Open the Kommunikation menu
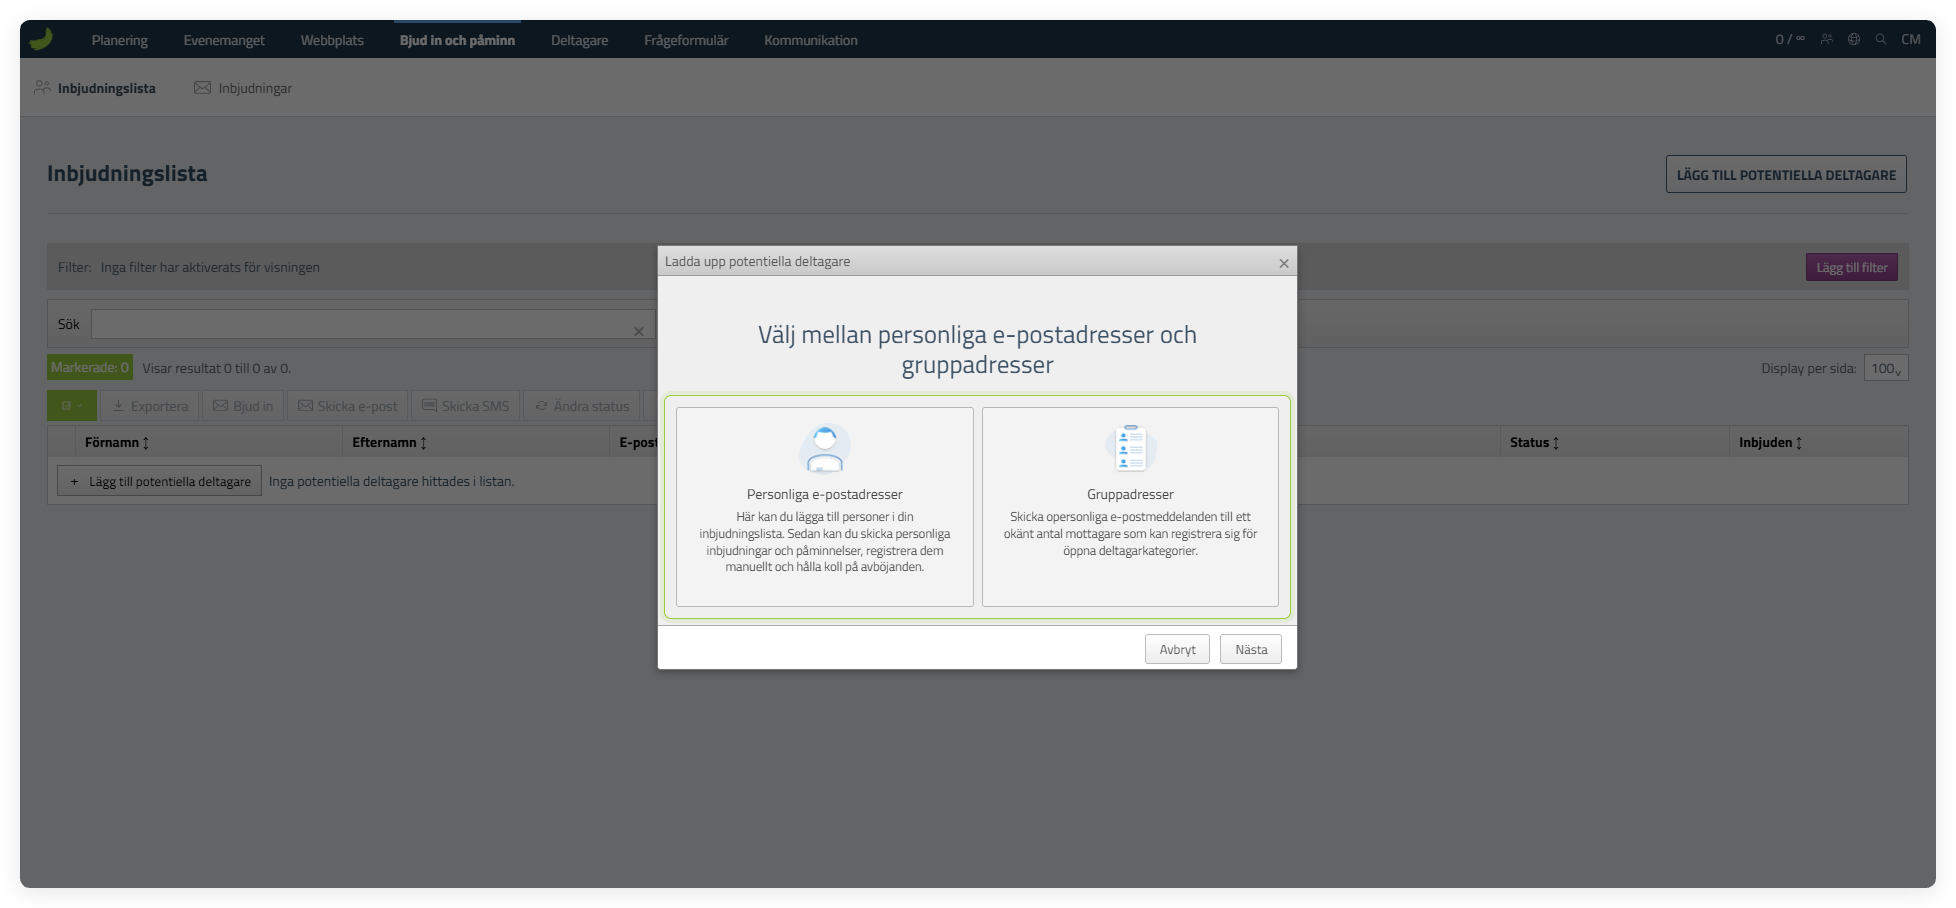The width and height of the screenshot is (1956, 908). point(811,40)
